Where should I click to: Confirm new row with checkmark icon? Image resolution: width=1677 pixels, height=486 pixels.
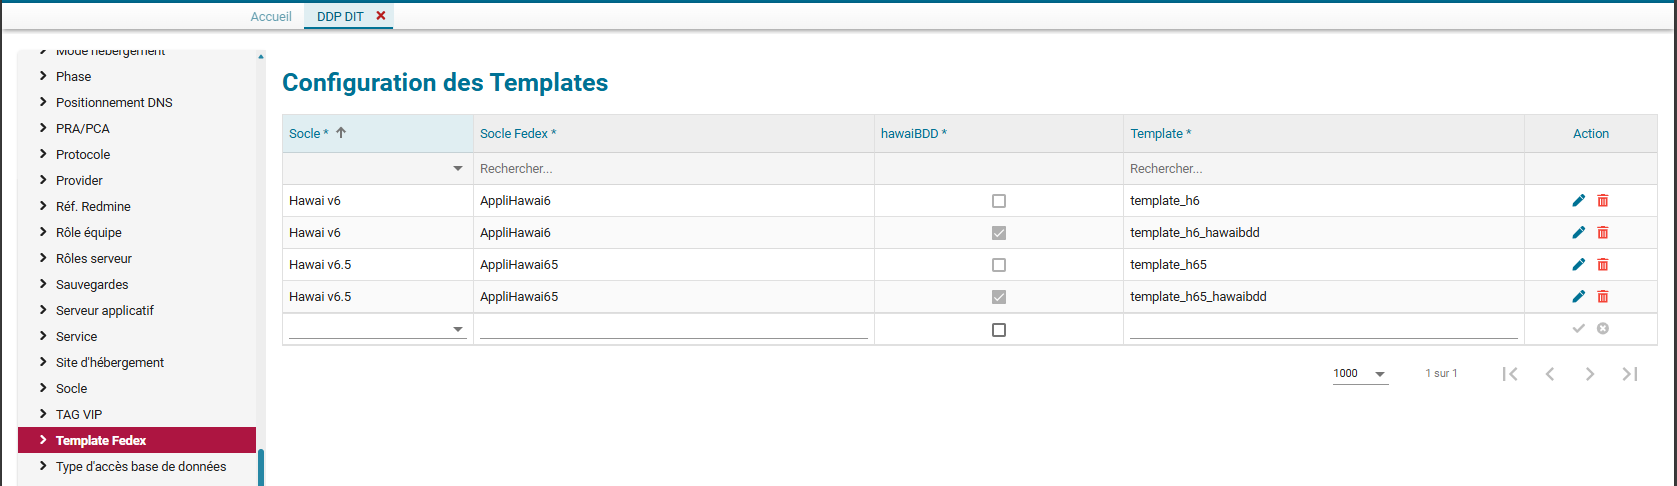pos(1578,329)
